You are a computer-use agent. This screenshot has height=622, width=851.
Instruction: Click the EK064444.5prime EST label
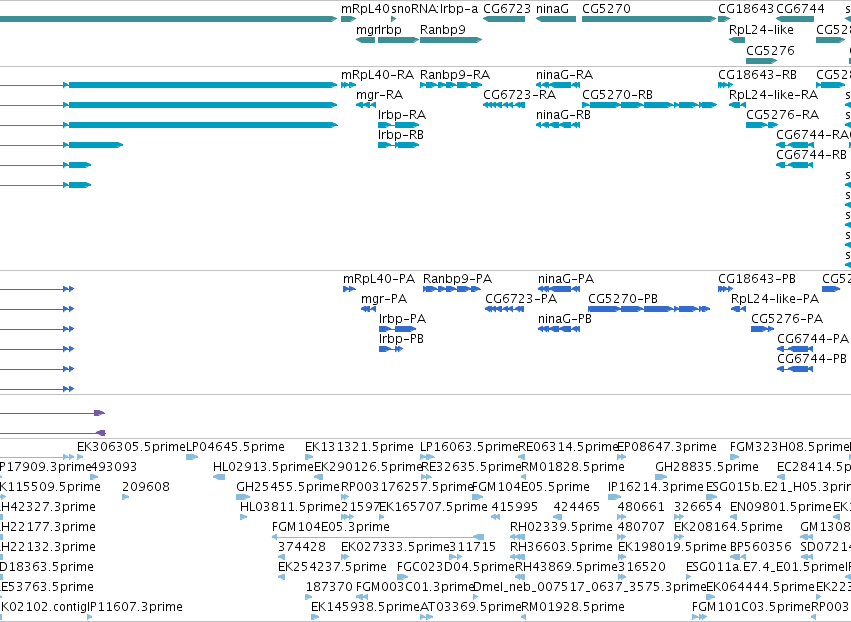point(760,587)
